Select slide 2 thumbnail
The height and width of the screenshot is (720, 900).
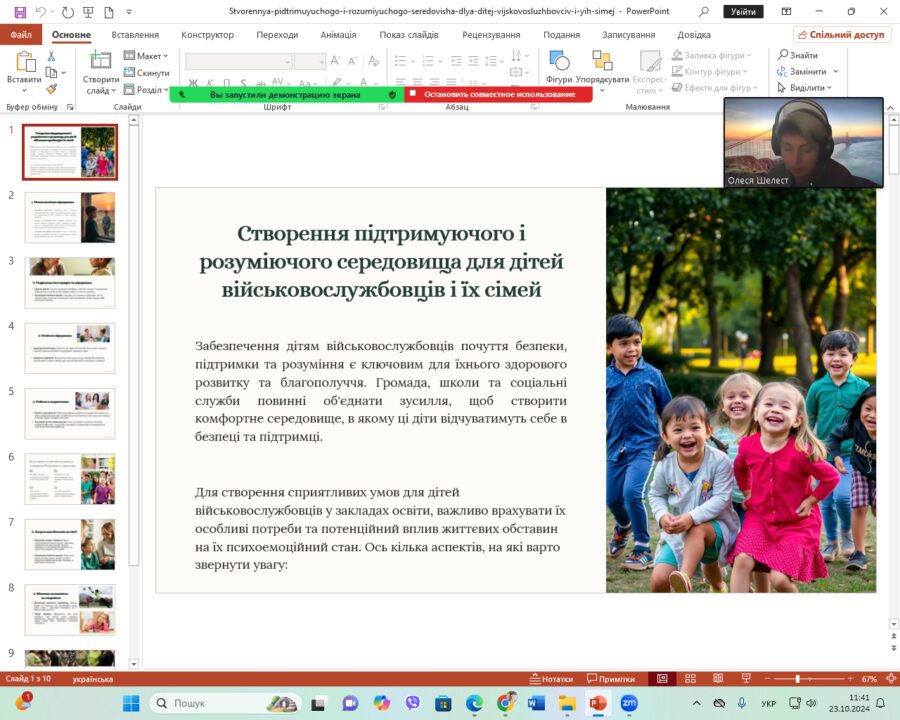click(70, 218)
